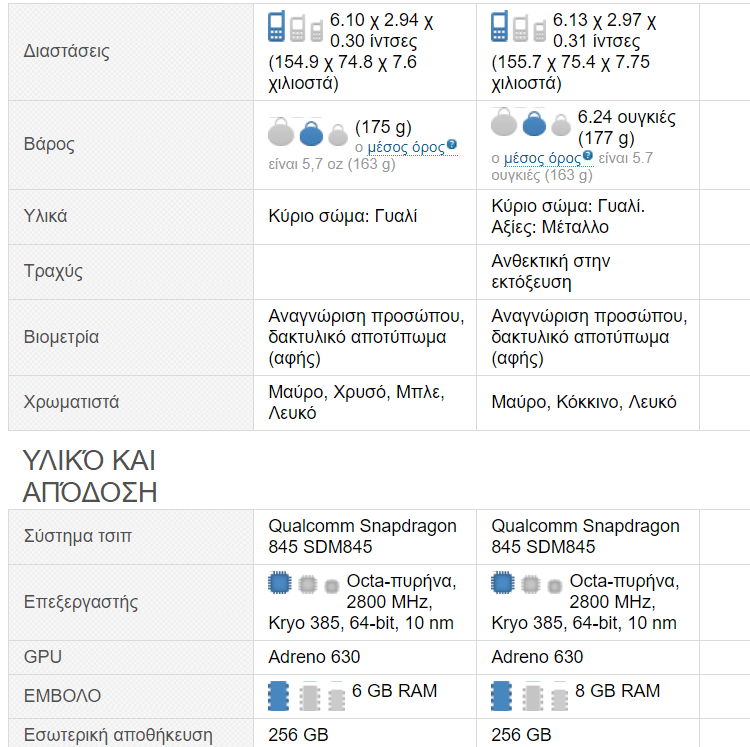Click the Βιομετρία row label
This screenshot has height=747, width=750.
click(61, 337)
